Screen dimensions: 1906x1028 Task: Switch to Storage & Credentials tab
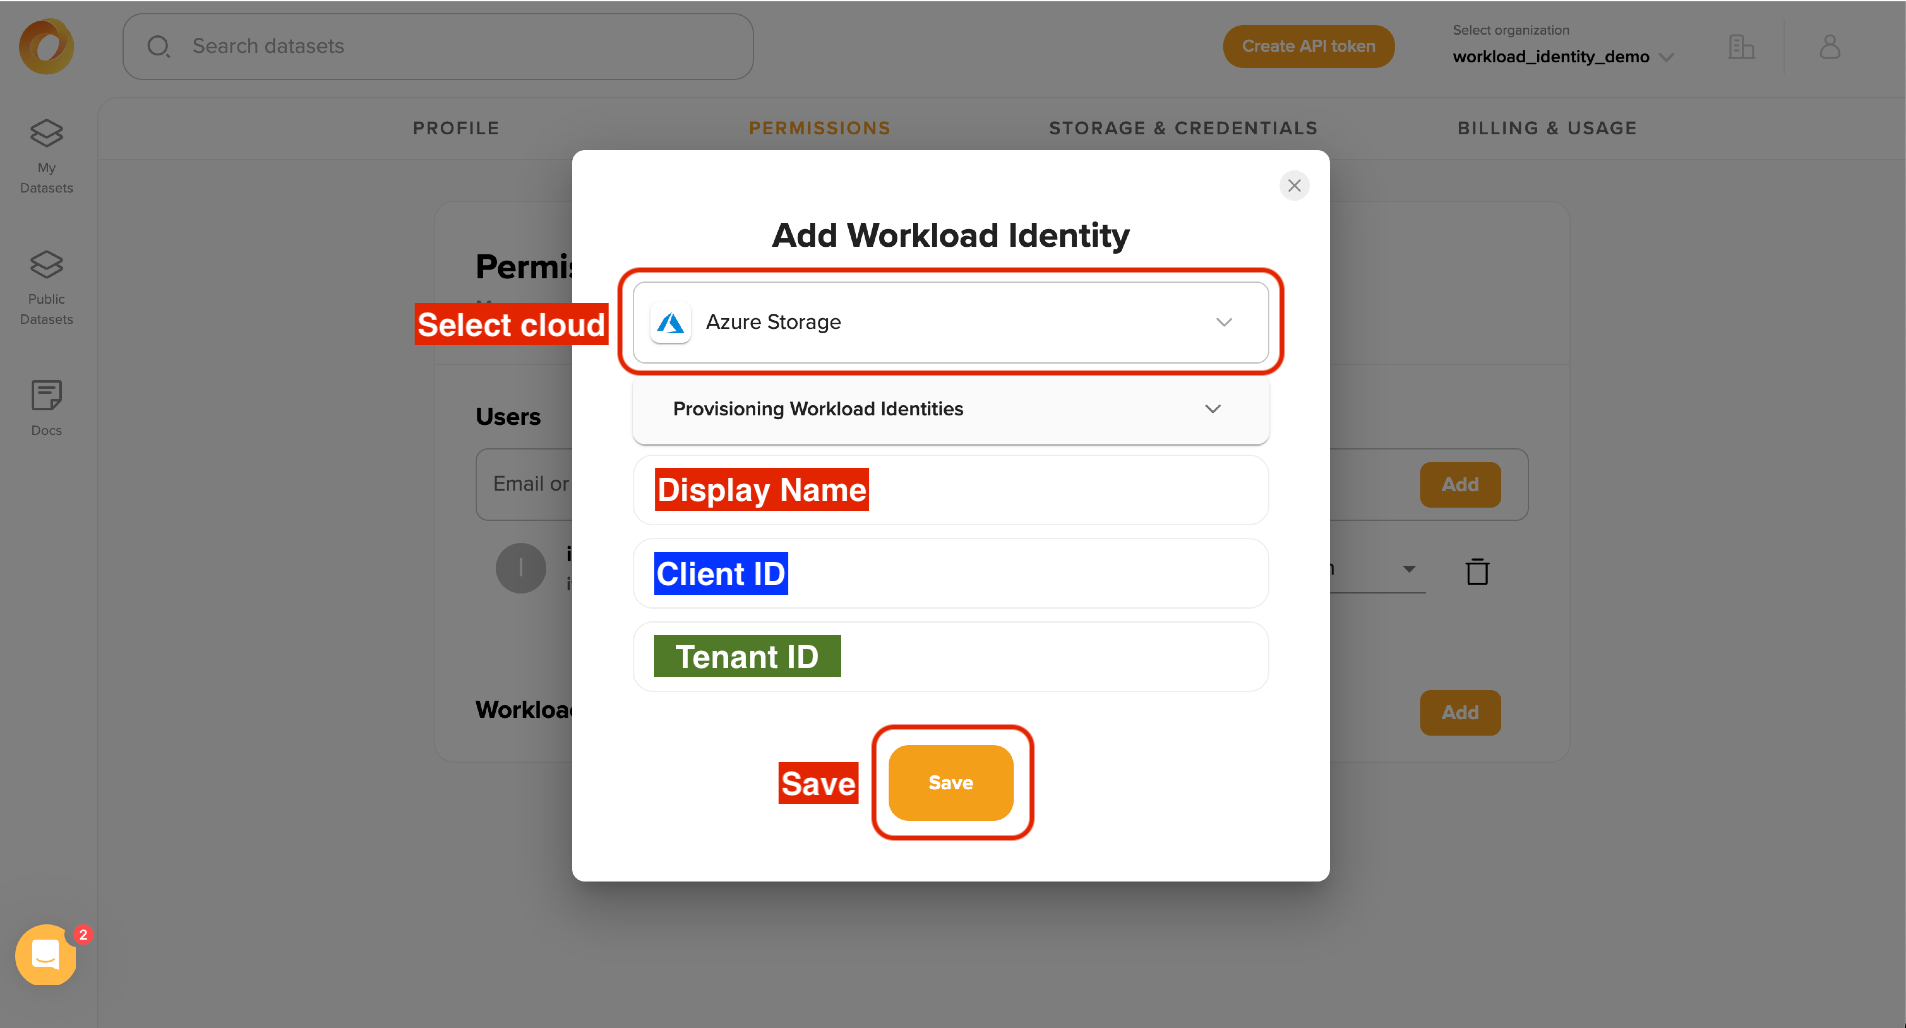tap(1183, 128)
